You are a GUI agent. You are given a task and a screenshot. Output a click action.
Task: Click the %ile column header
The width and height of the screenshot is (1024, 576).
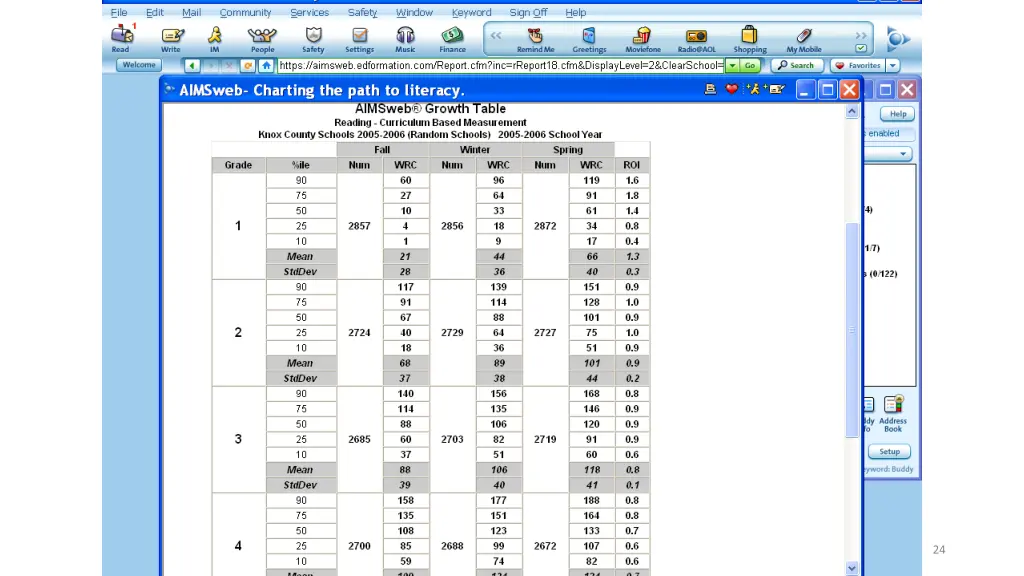[300, 165]
